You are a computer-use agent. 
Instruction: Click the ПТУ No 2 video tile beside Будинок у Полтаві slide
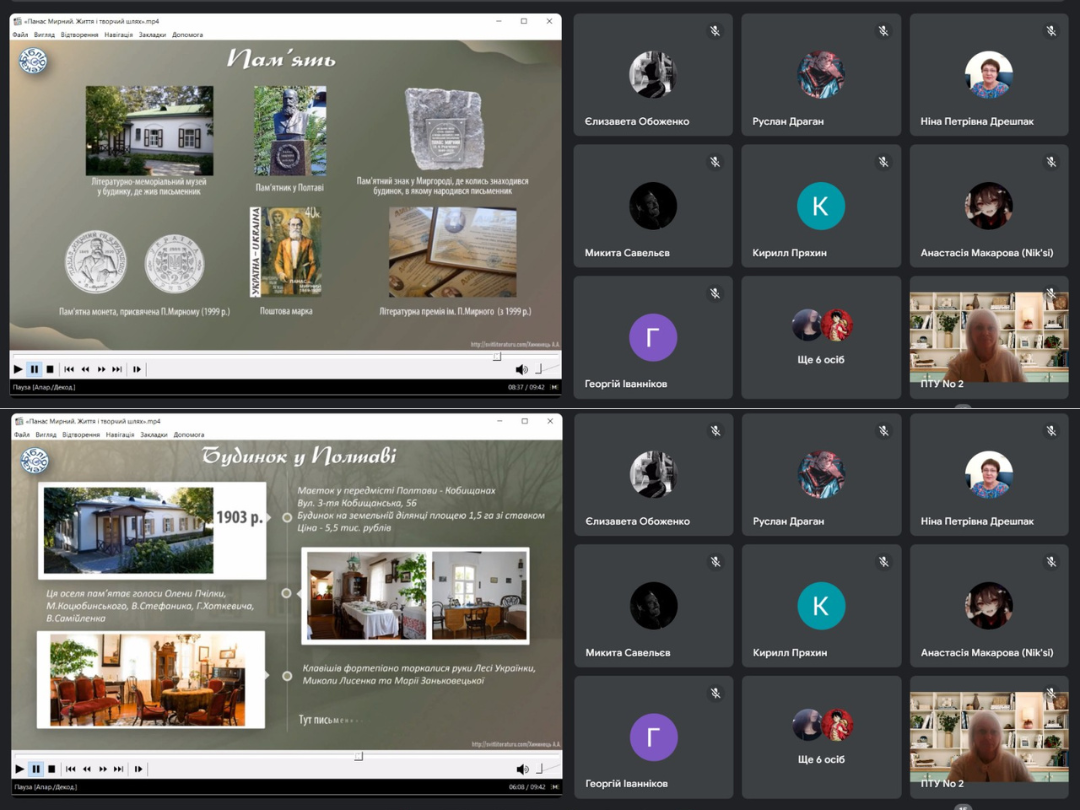pyautogui.click(x=990, y=737)
